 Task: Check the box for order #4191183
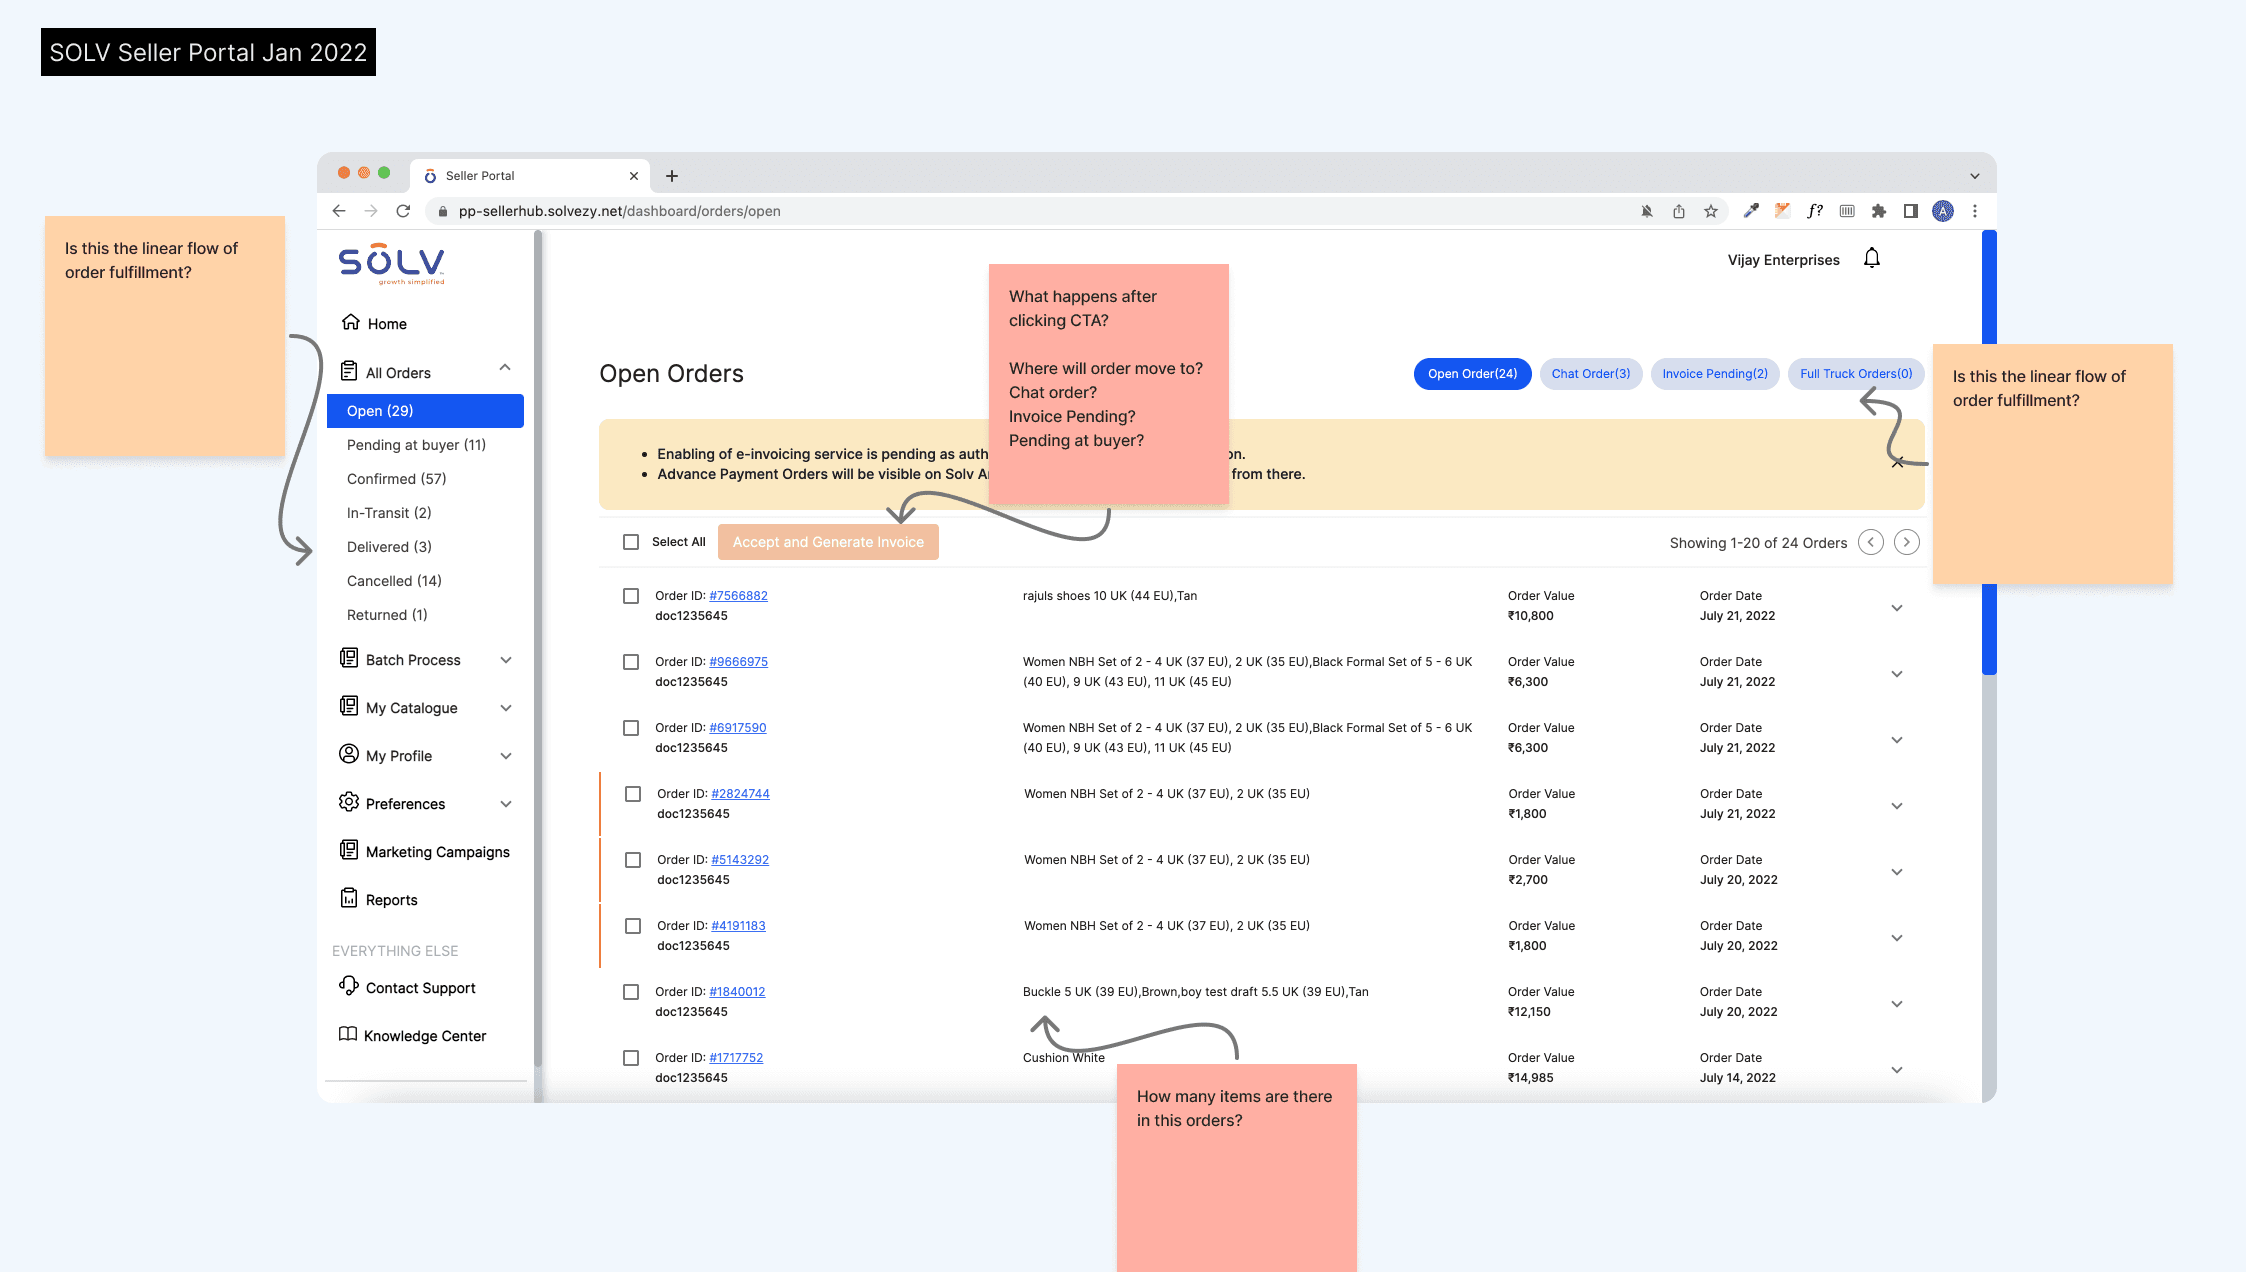[x=633, y=926]
